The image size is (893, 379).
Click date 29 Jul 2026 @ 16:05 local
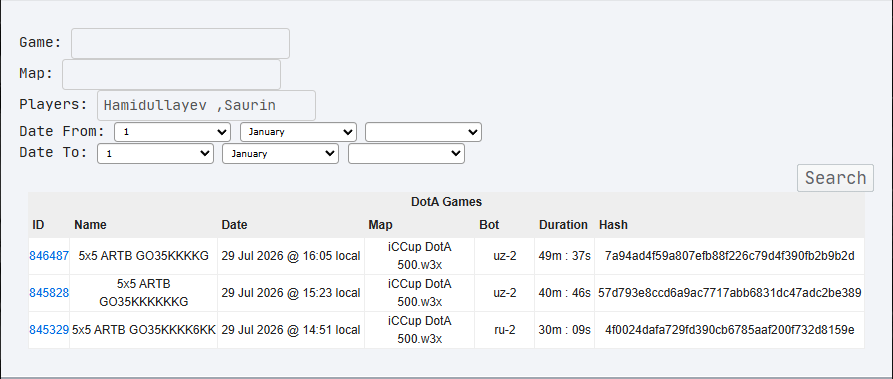(x=291, y=256)
